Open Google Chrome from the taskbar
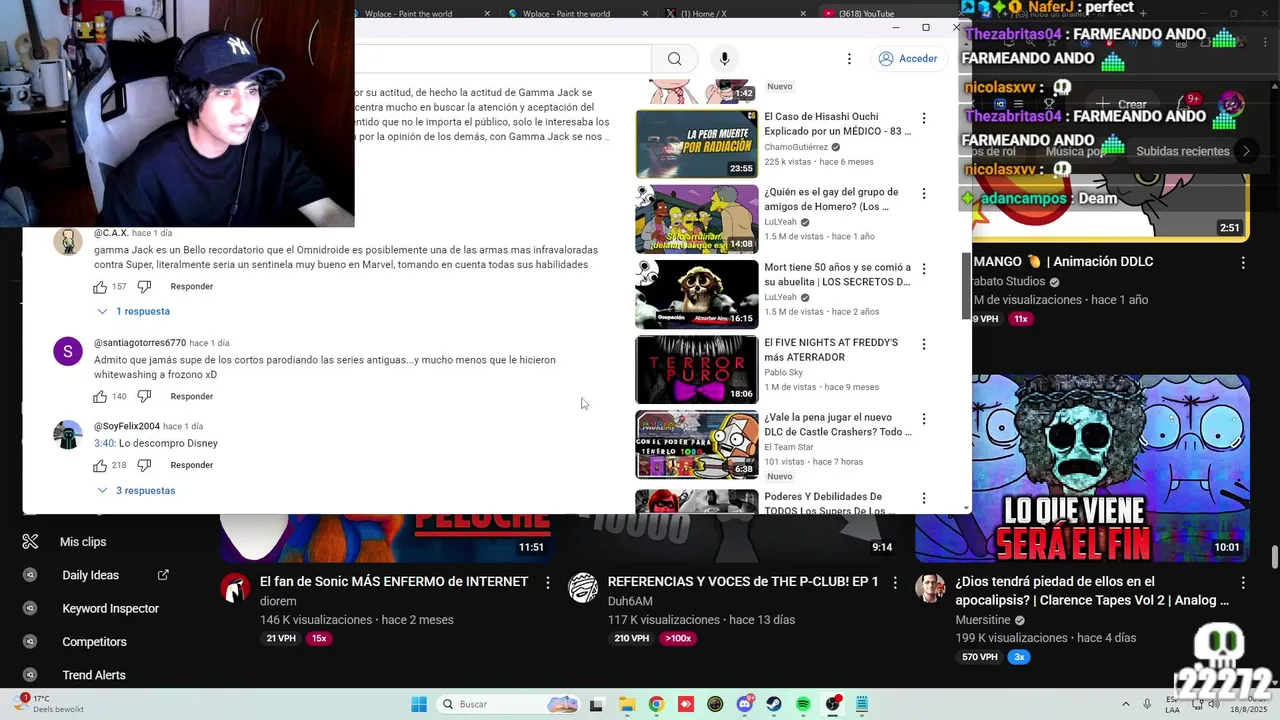The height and width of the screenshot is (720, 1280). pos(656,704)
